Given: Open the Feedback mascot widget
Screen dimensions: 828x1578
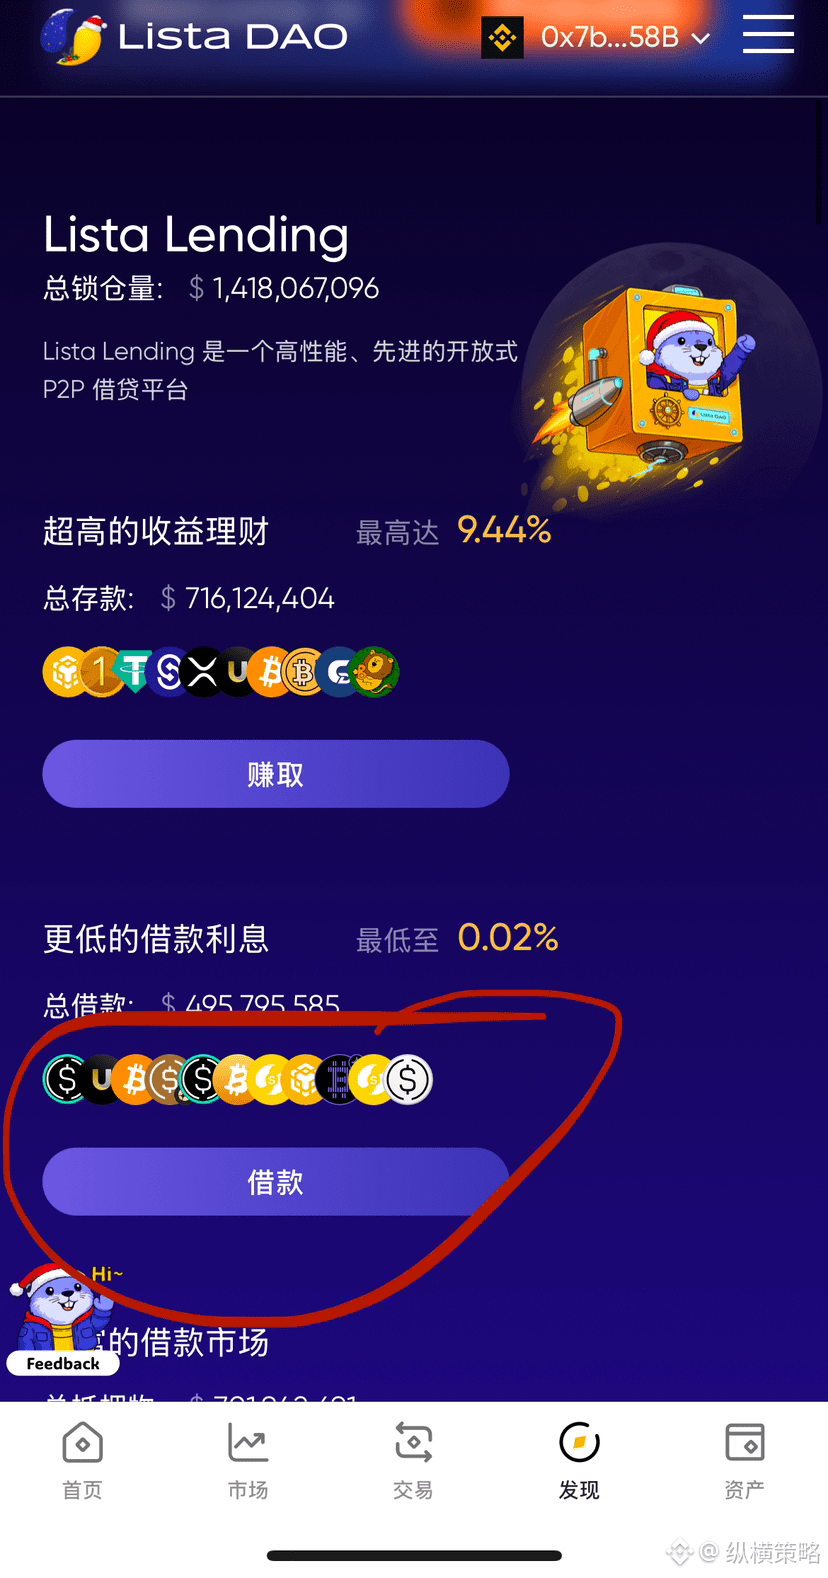Looking at the screenshot, I should (x=63, y=1320).
